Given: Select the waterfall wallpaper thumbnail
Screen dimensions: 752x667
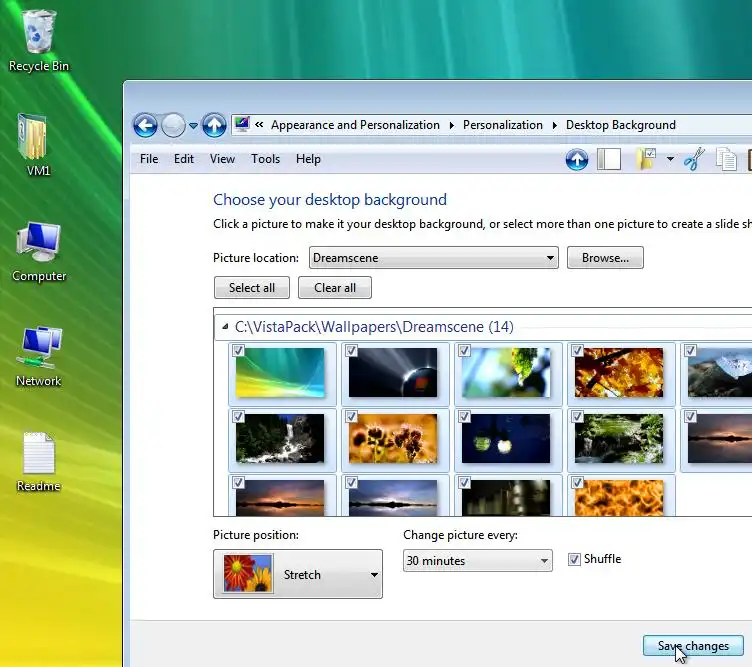Looking at the screenshot, I should tap(280, 439).
